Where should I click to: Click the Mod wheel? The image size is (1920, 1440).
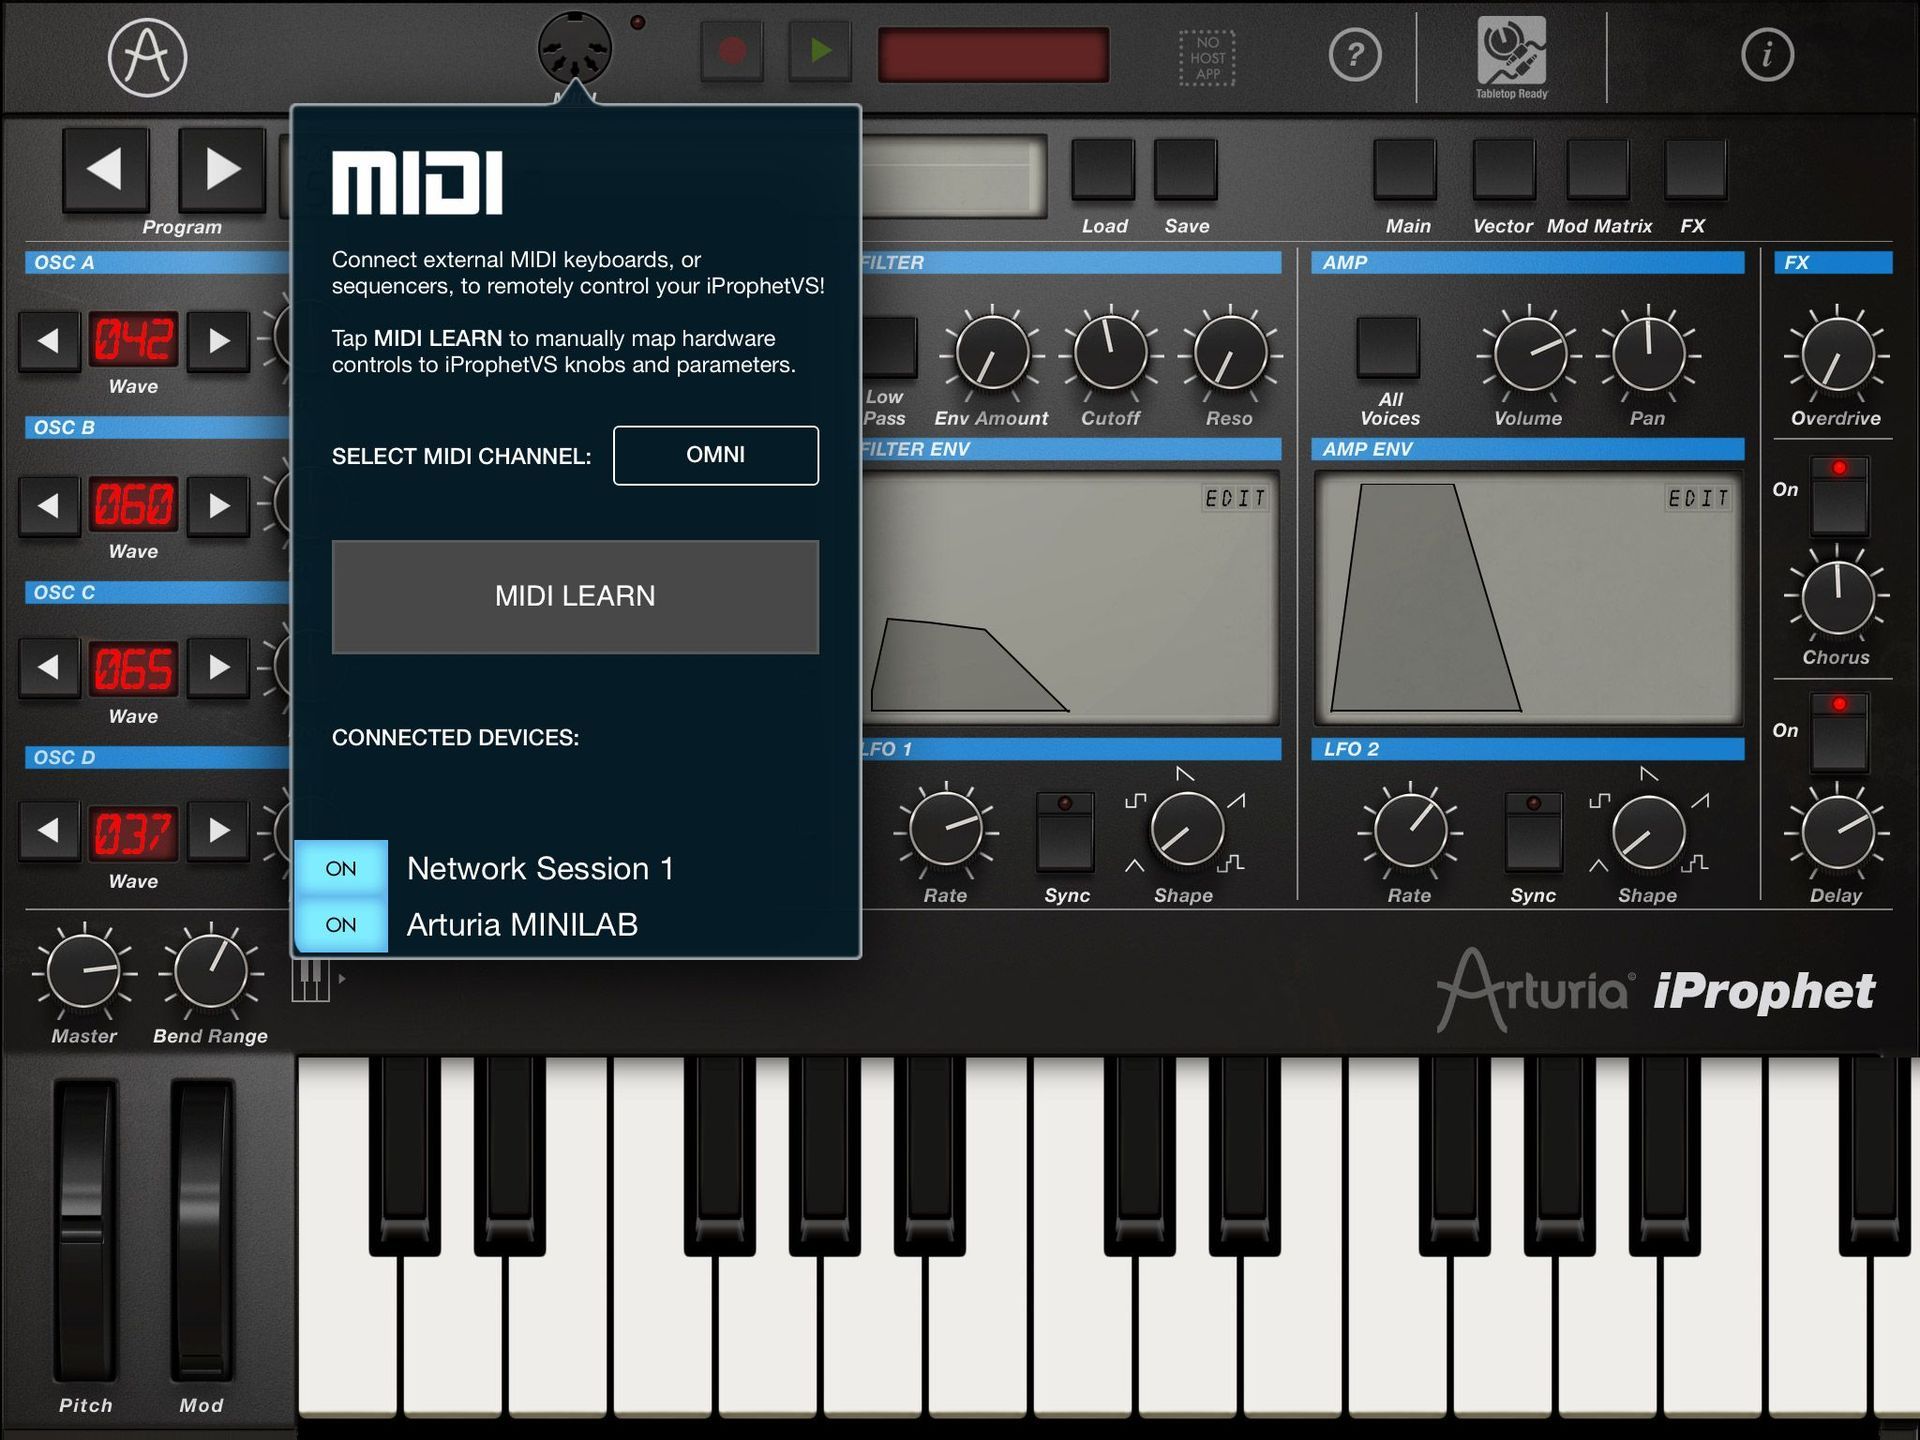(202, 1230)
